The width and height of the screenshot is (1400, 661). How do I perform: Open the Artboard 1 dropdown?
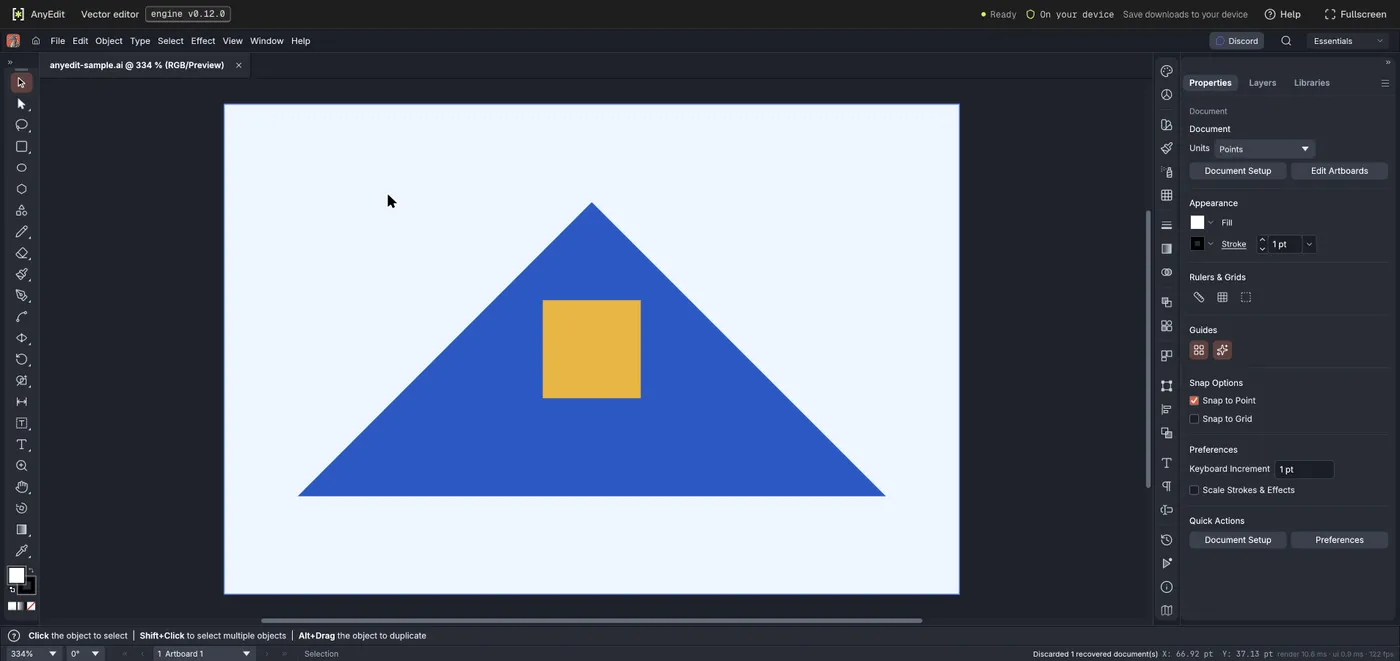(x=204, y=654)
